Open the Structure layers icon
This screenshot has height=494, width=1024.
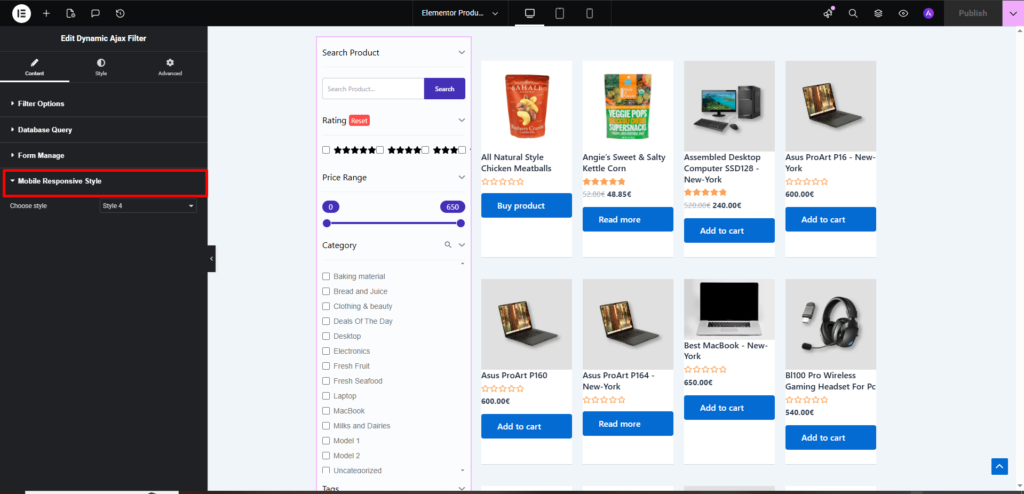click(x=878, y=13)
